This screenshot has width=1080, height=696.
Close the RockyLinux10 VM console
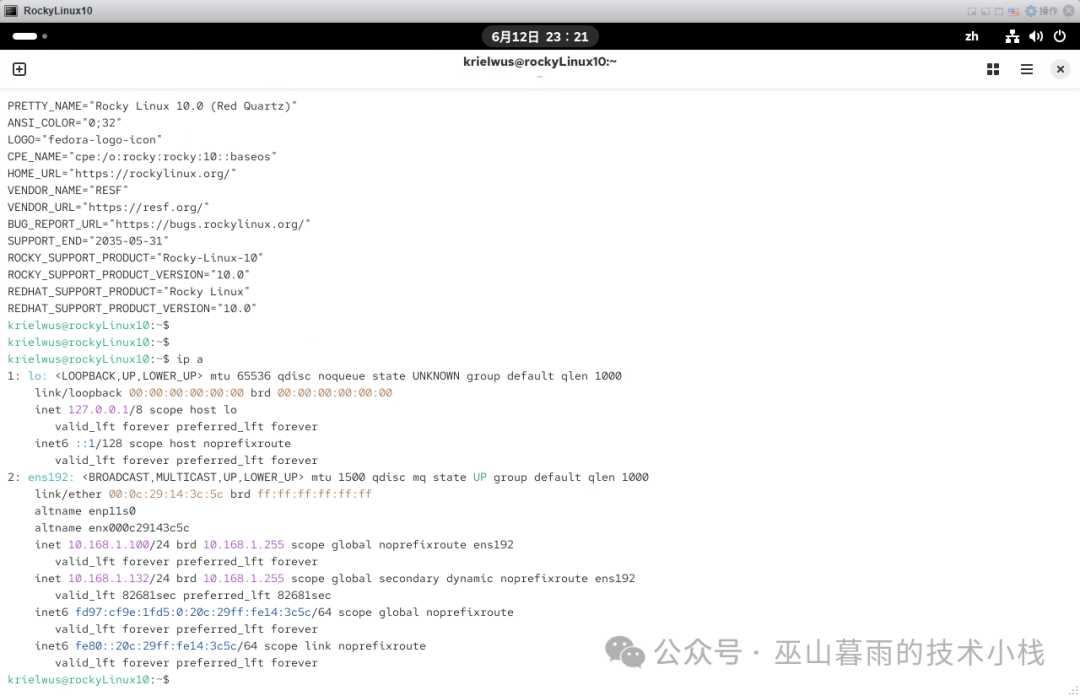[1068, 11]
